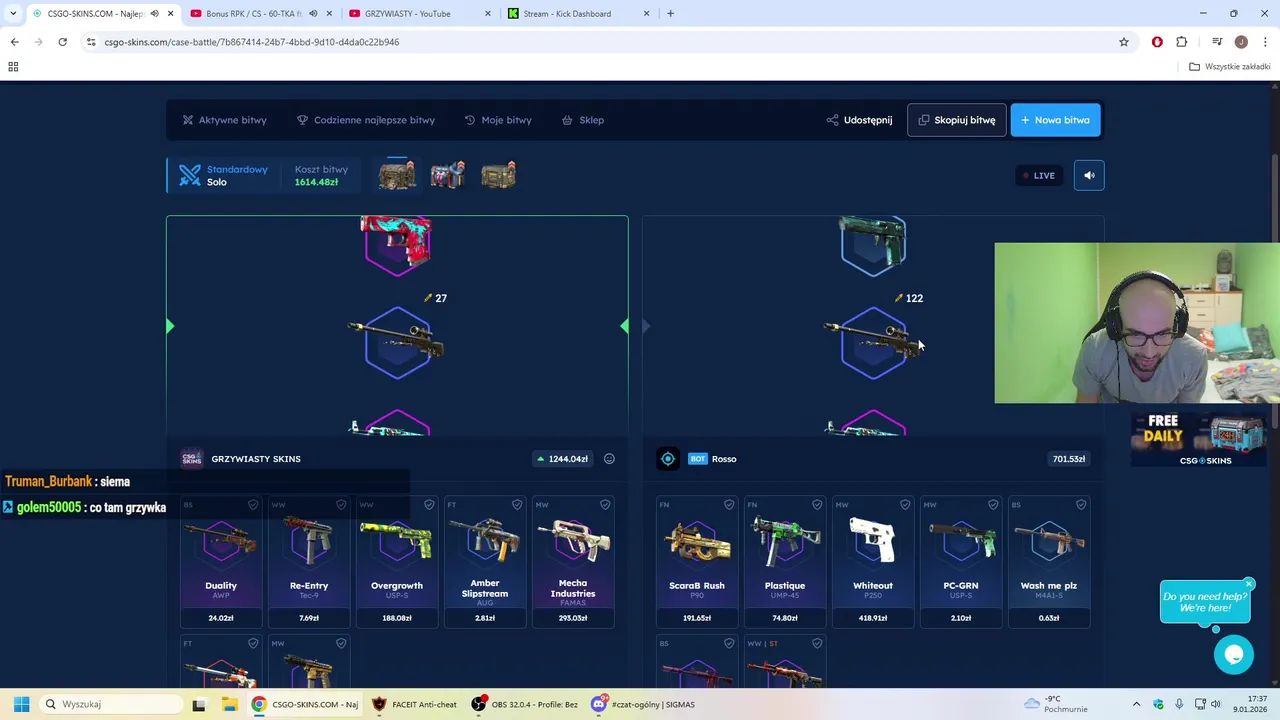Click Skopiuj bitwę button
The height and width of the screenshot is (720, 1280).
click(956, 120)
